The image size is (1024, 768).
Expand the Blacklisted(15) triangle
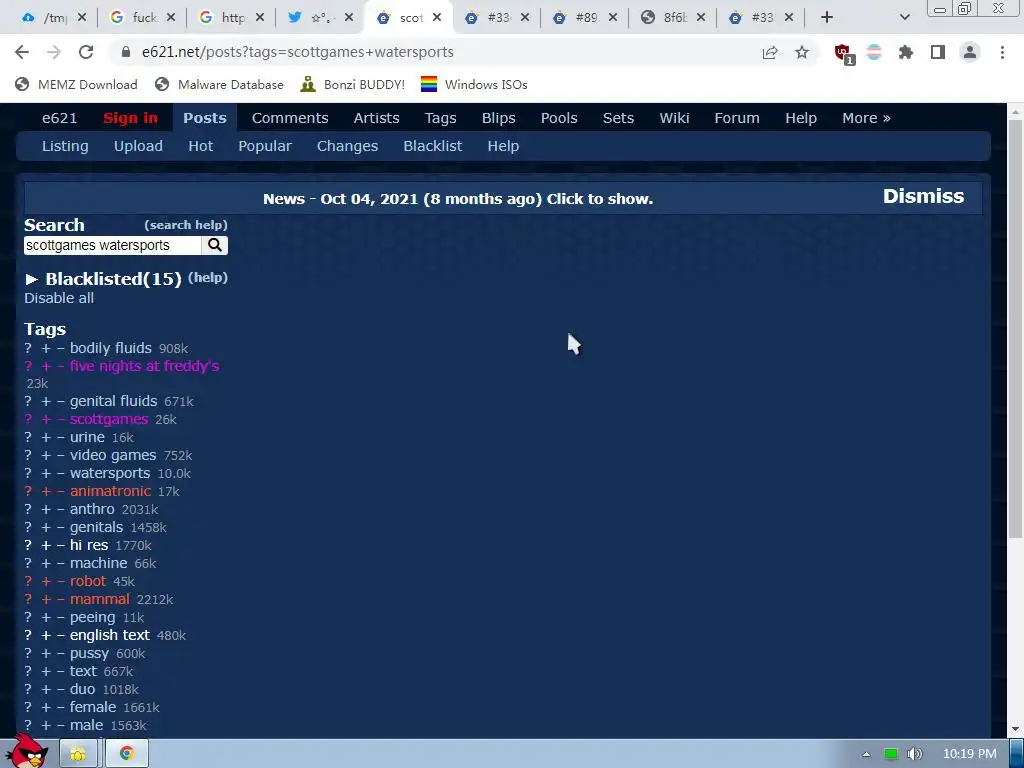pyautogui.click(x=31, y=280)
